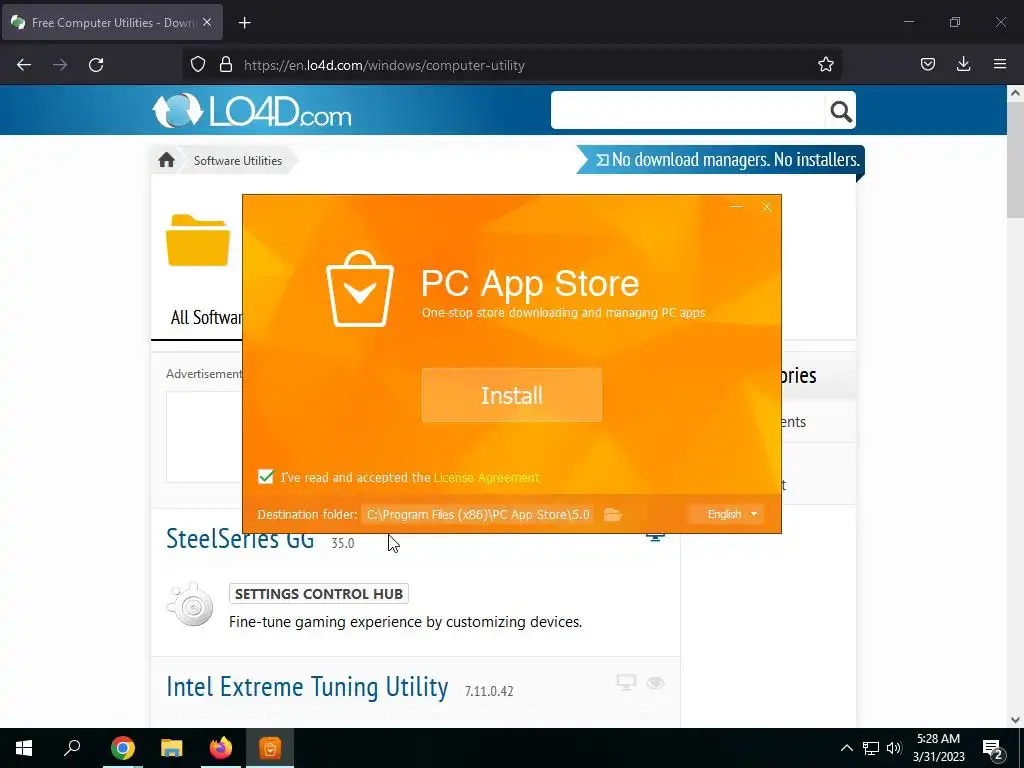Open Windows taskbar search
1024x768 pixels.
tap(72, 748)
